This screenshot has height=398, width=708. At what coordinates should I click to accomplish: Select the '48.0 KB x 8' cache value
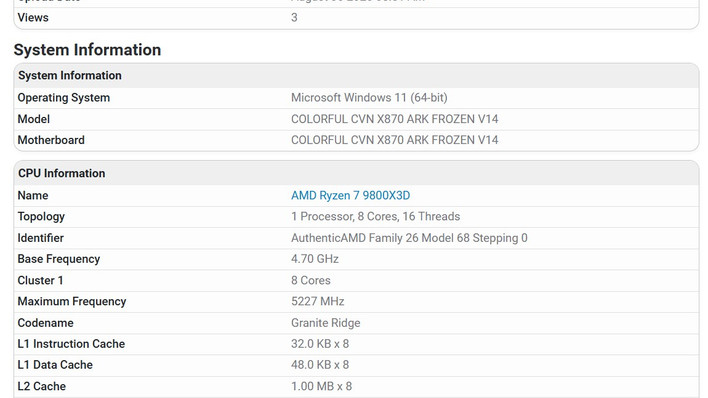pos(320,365)
